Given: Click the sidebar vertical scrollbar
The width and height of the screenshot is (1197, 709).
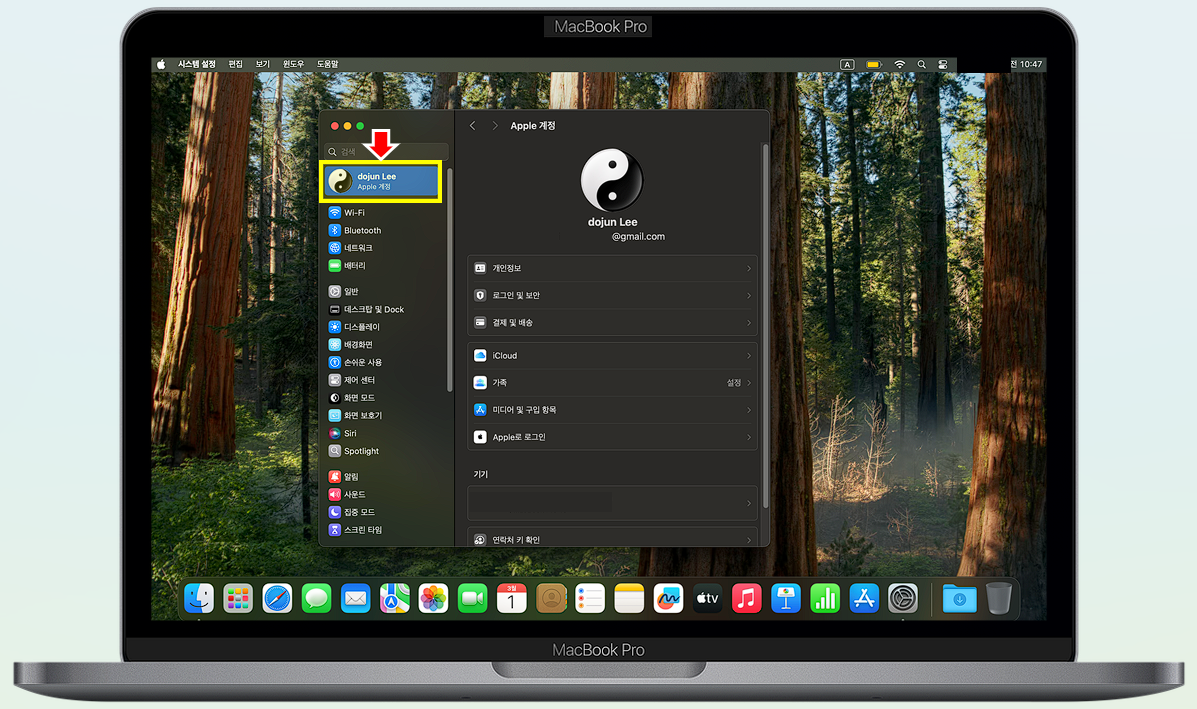Looking at the screenshot, I should pyautogui.click(x=450, y=279).
